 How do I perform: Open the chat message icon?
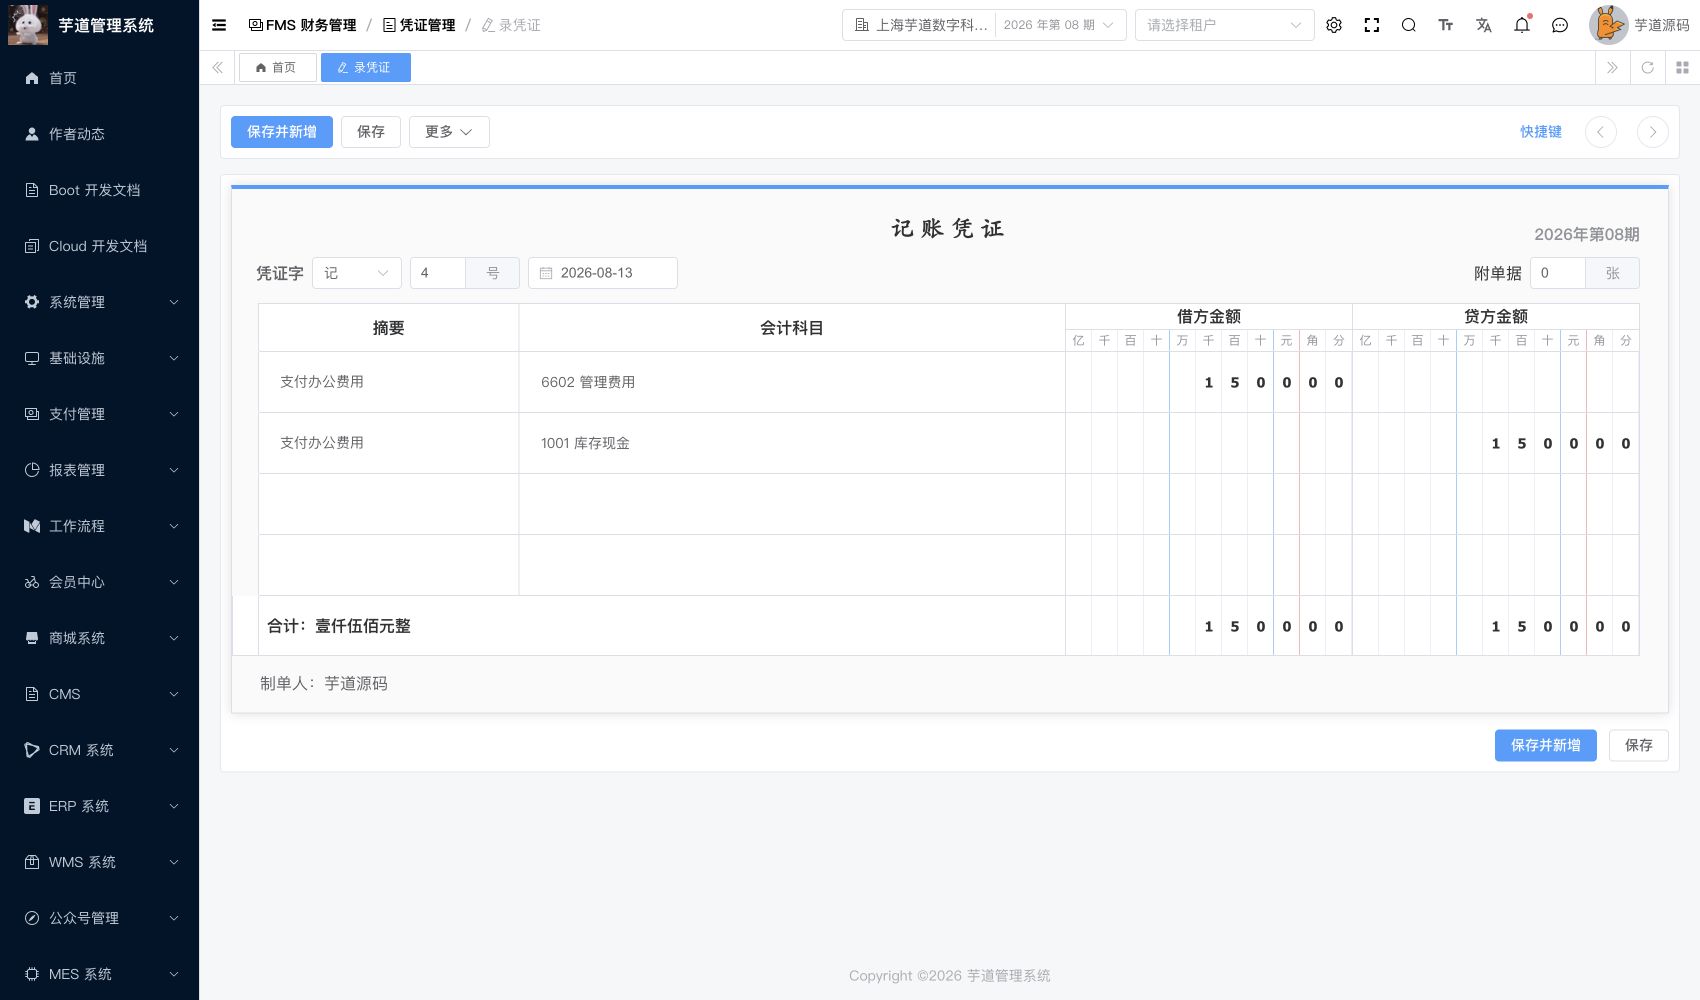(x=1560, y=25)
